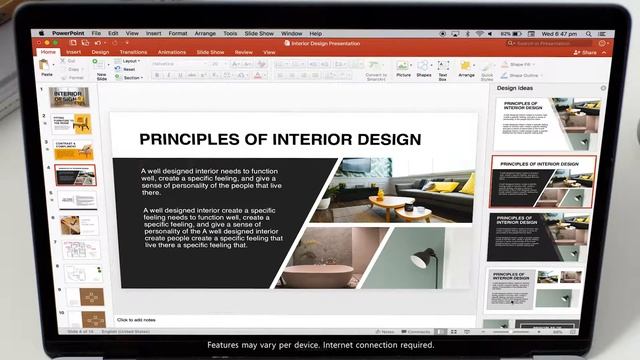Open the Slide Show menu in menu bar
The image size is (640, 360).
pos(259,33)
